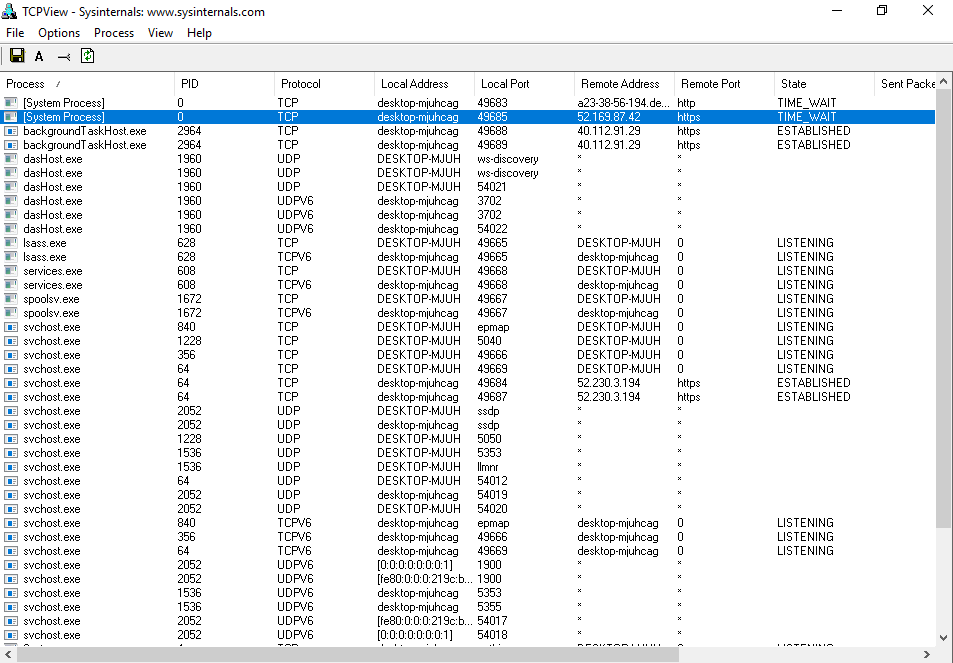This screenshot has width=953, height=663.
Task: Click local port 54017 cell
Action: (x=492, y=620)
